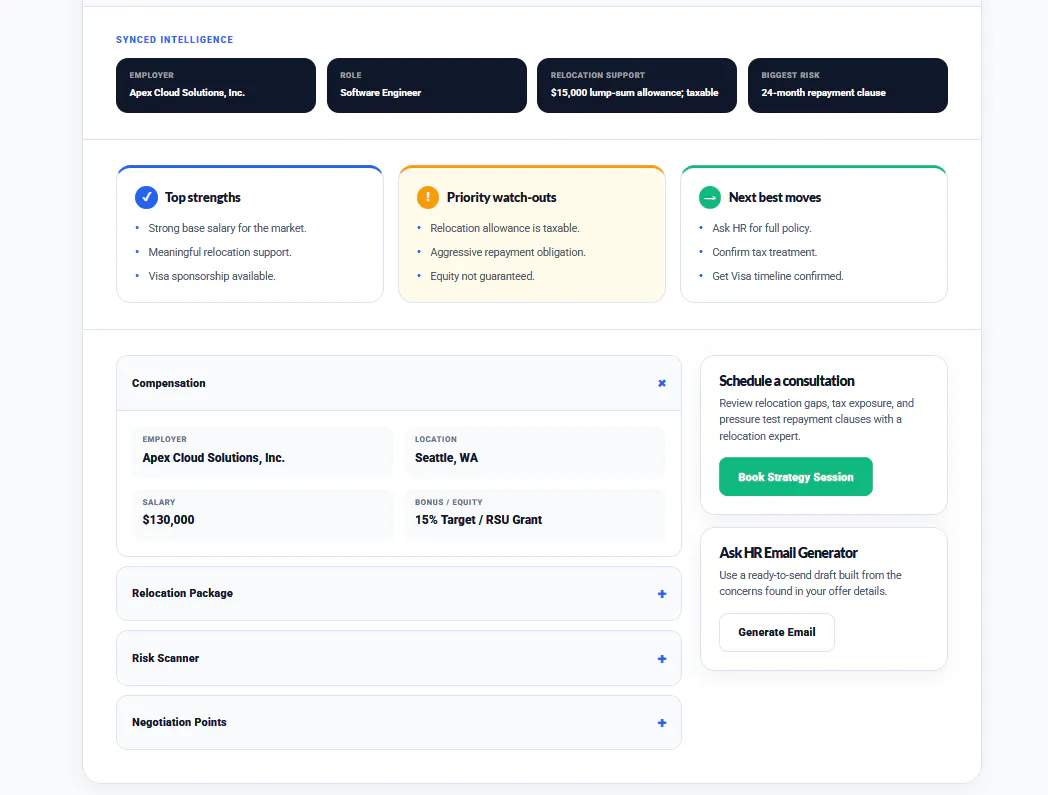This screenshot has width=1048, height=795.
Task: Click 'Relocation allowance is taxable.' bullet
Action: (505, 228)
